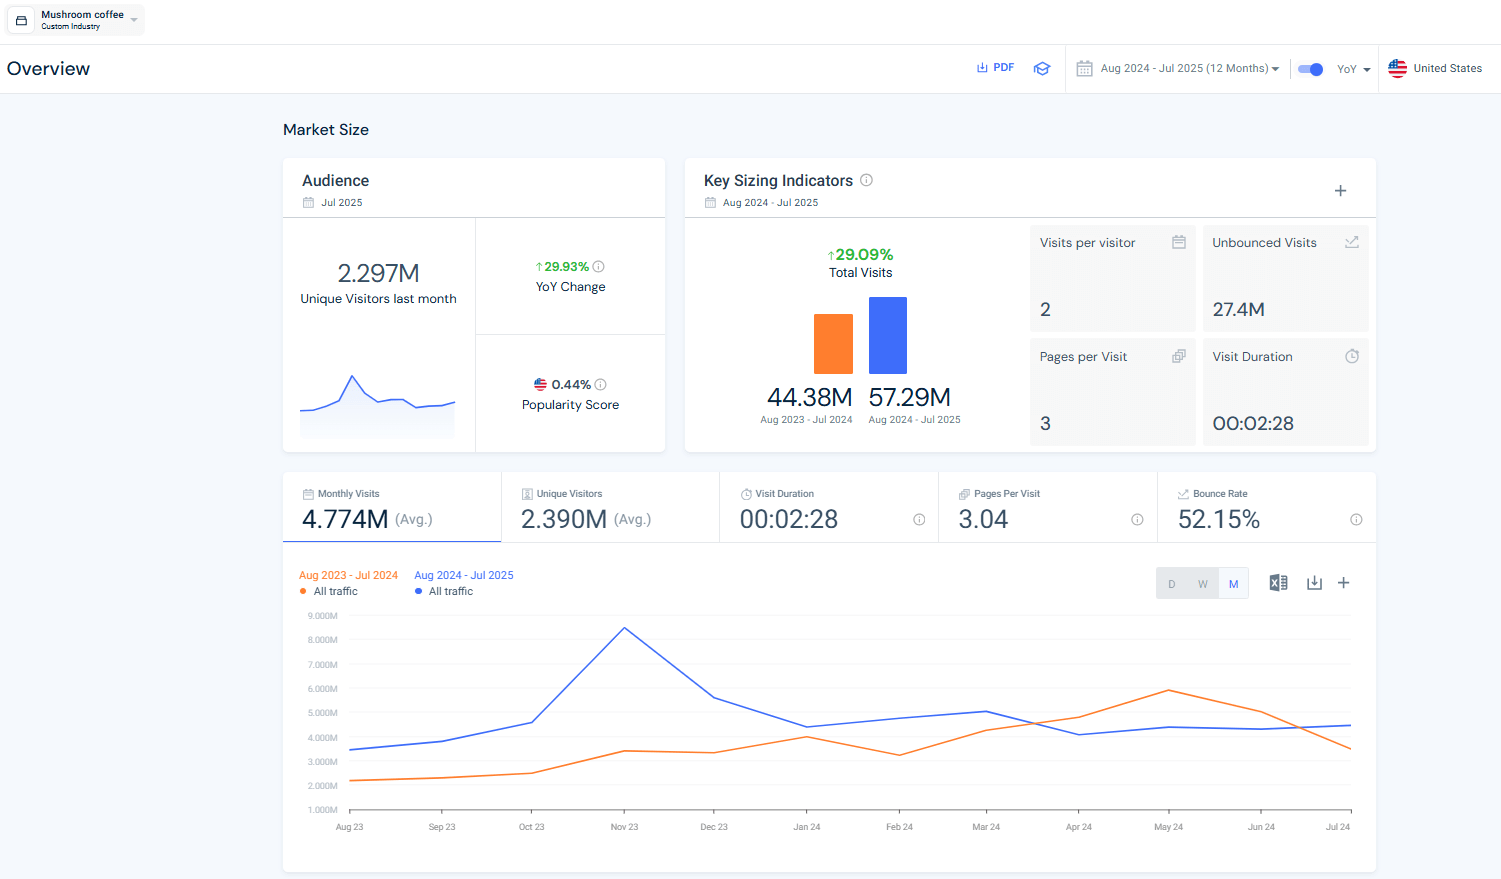Switch chart granularity to weekly (W)

(1203, 584)
